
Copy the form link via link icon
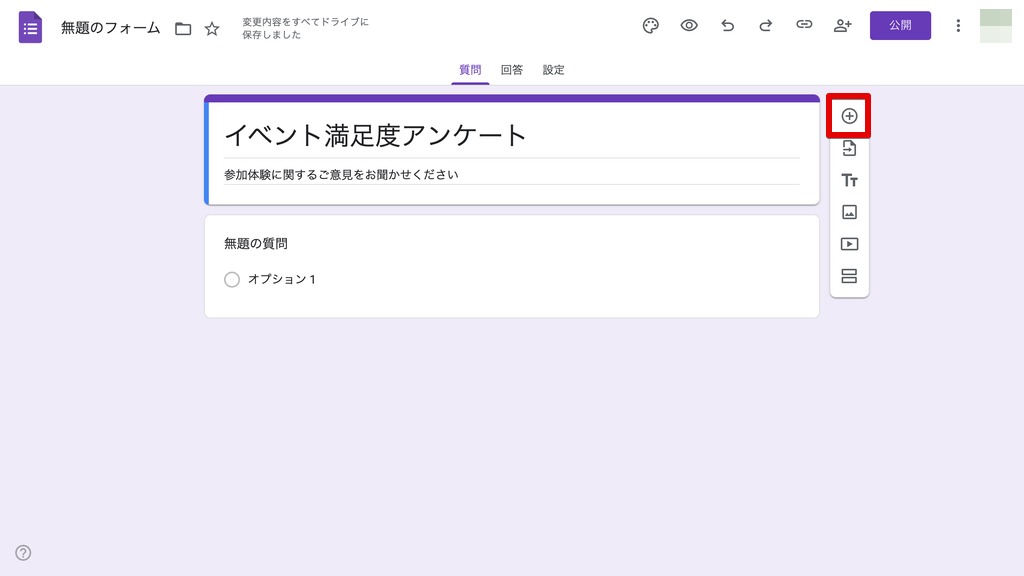click(804, 26)
